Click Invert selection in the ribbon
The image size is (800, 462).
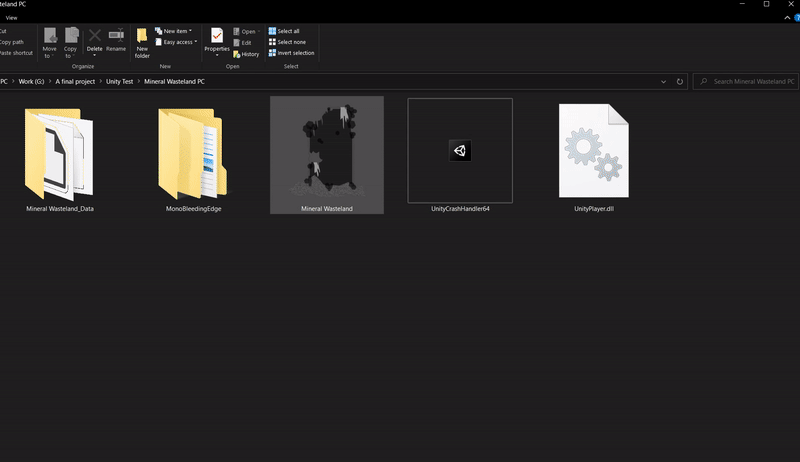pyautogui.click(x=291, y=53)
